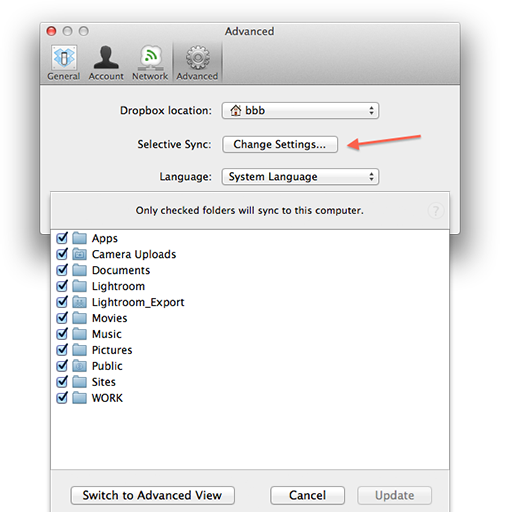Open the Account preferences icon
This screenshot has height=512, width=512.
106,58
